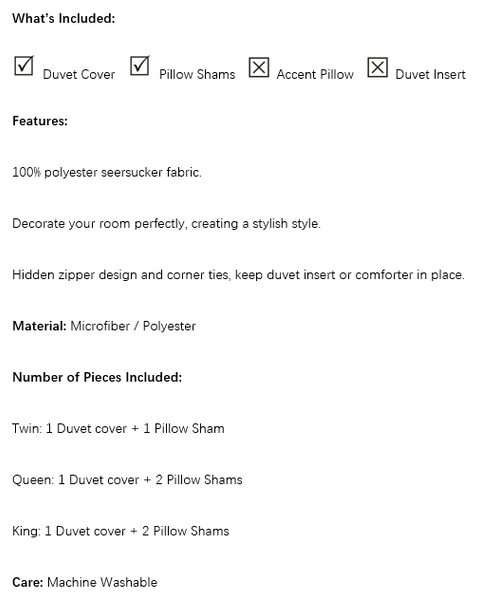Select the 'Duvet Insert' label

(431, 74)
